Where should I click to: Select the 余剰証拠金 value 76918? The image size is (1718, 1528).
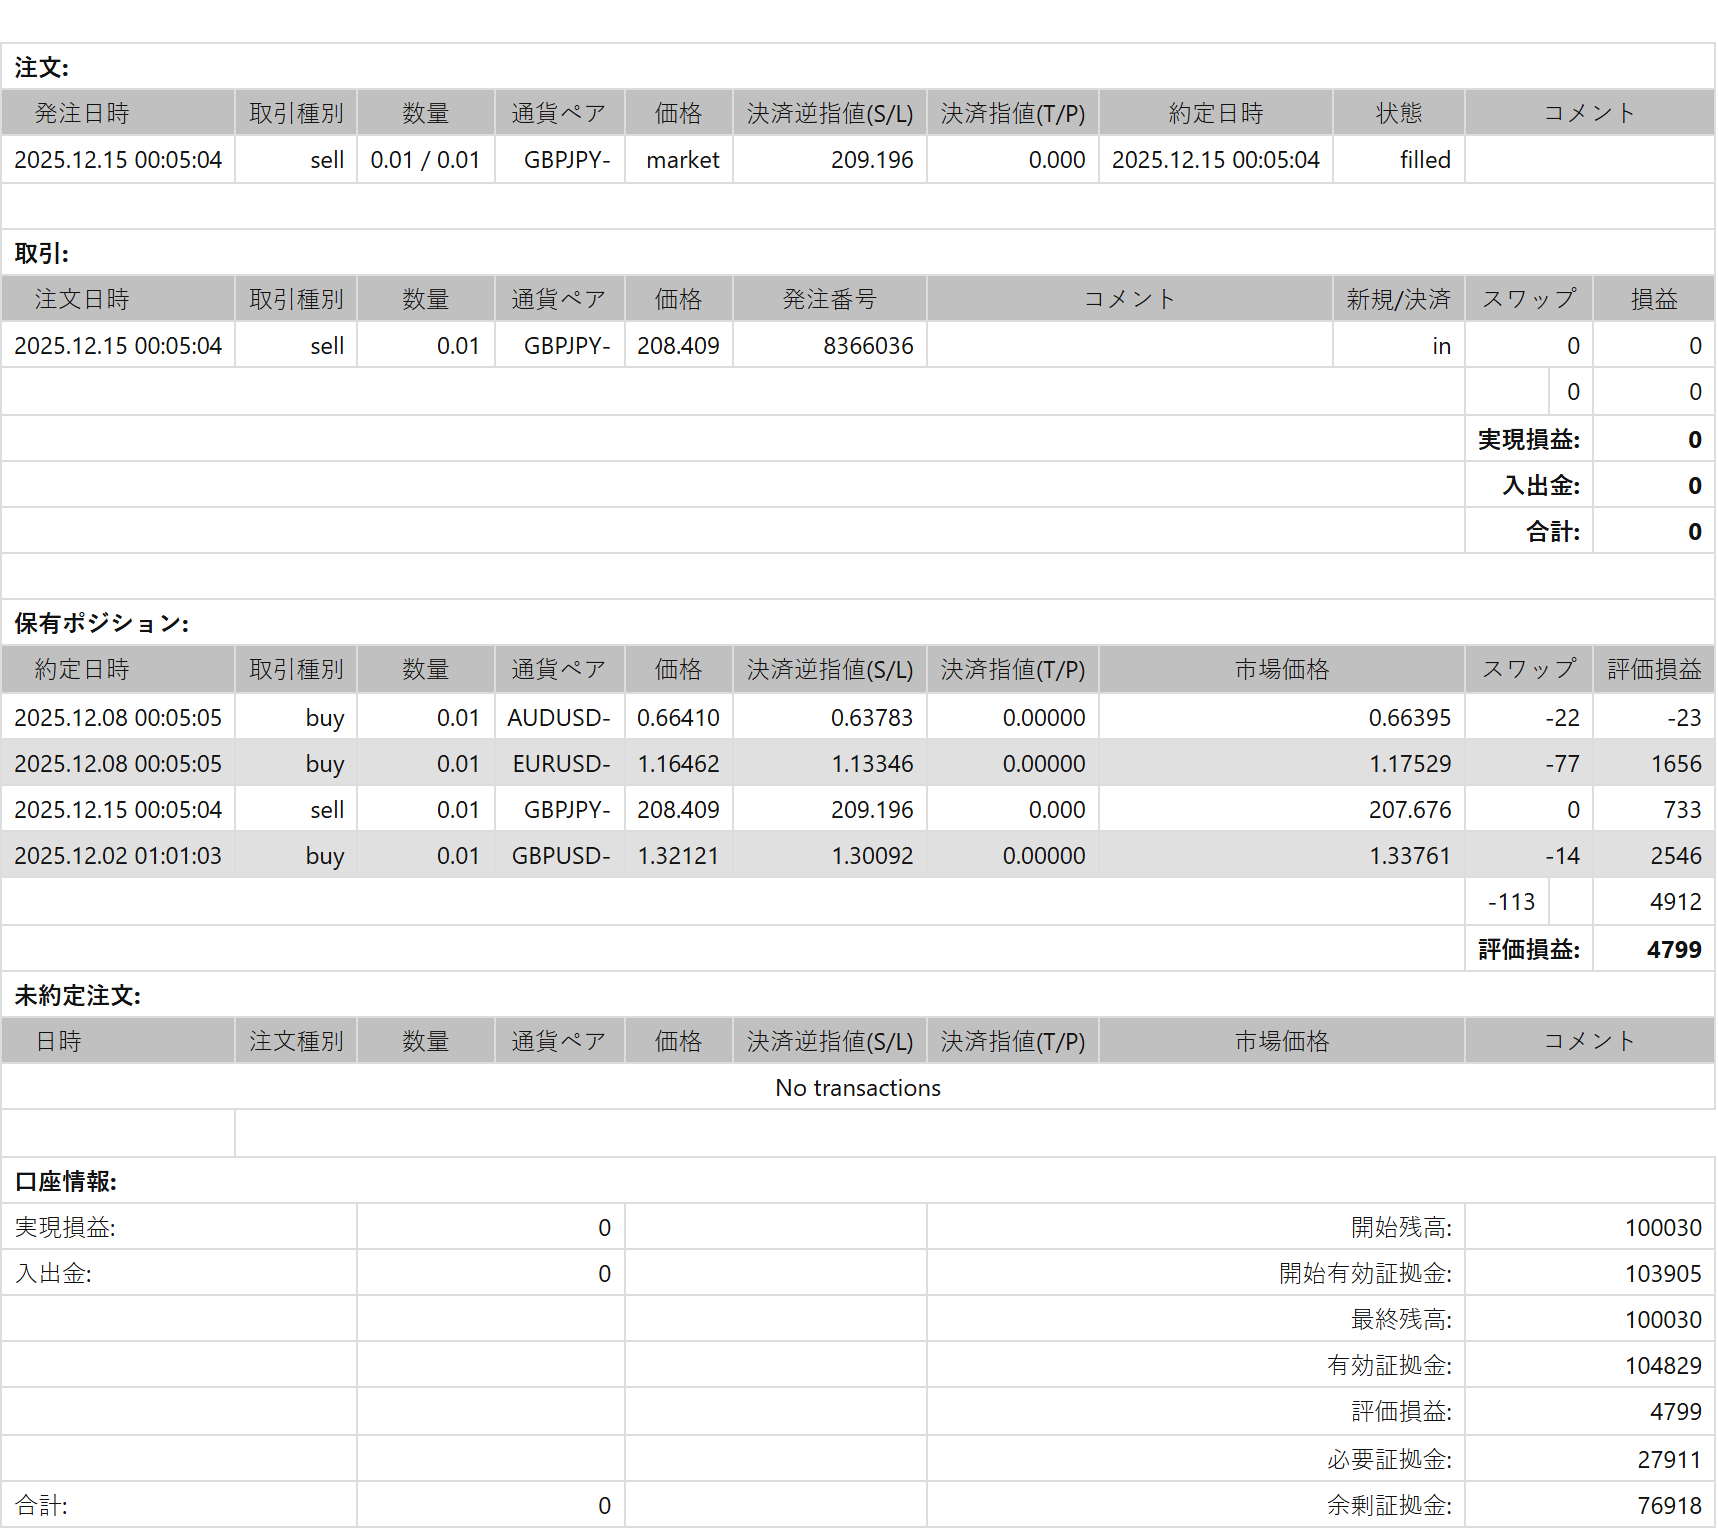tap(1668, 1506)
